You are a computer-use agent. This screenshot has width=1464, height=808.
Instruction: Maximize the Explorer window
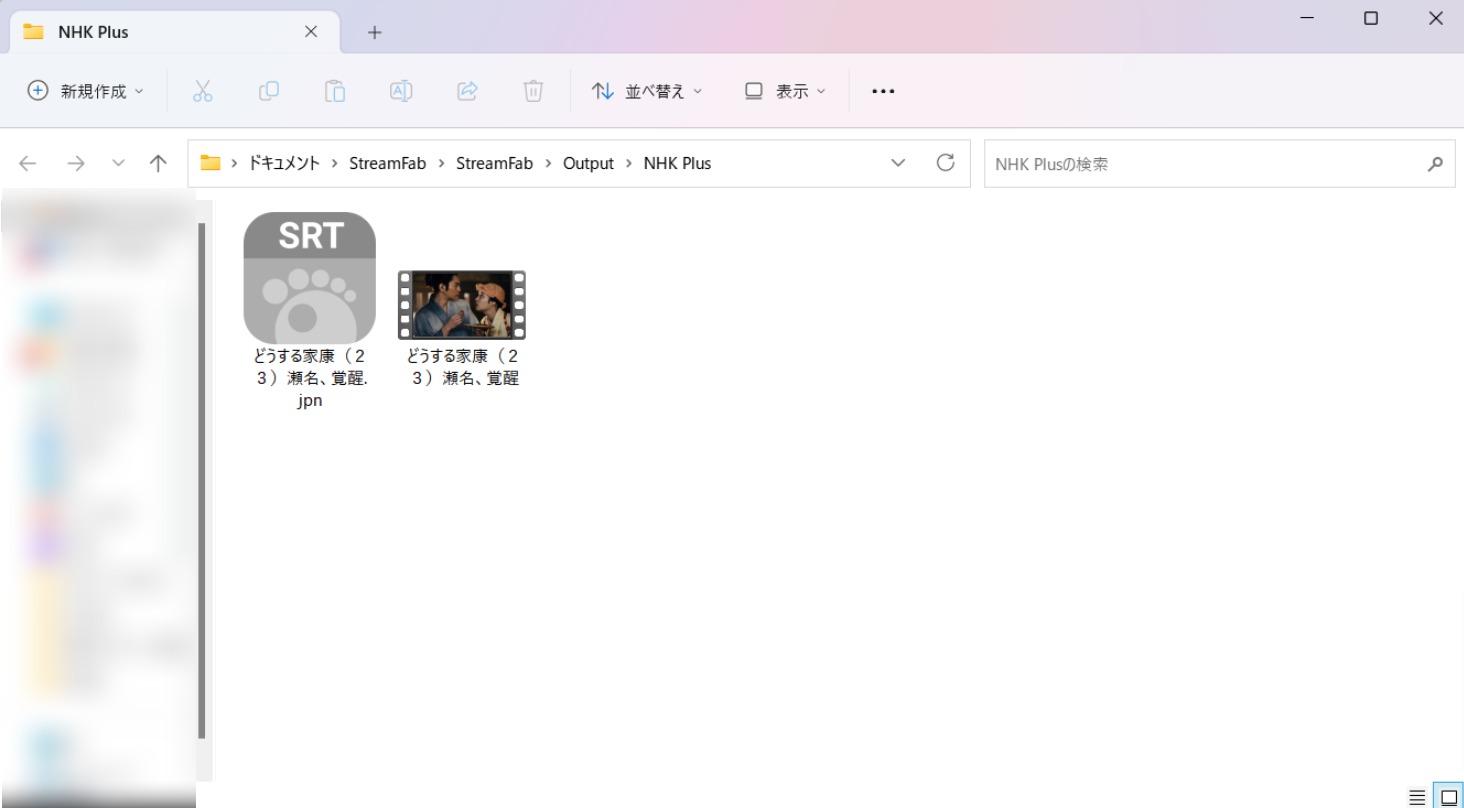point(1371,18)
